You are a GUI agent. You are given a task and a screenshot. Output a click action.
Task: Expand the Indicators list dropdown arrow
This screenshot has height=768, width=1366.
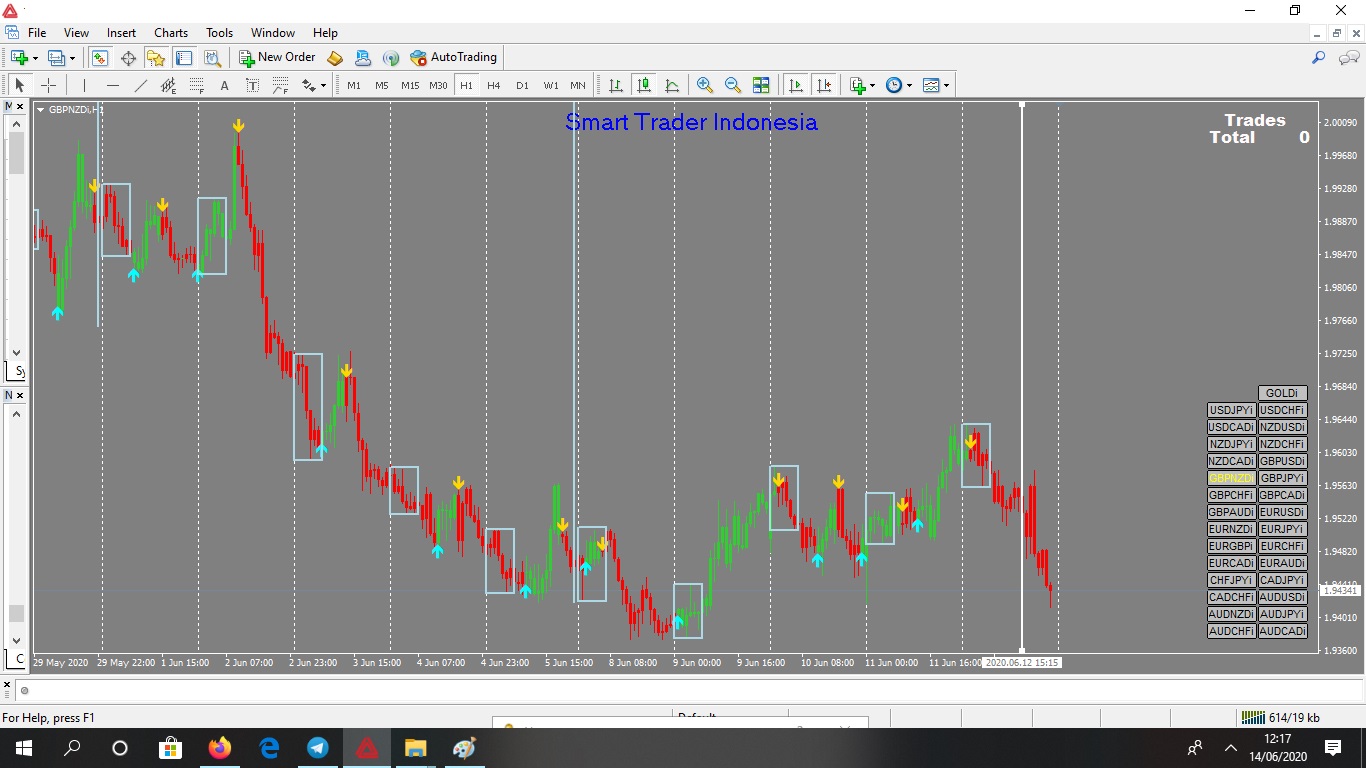(x=873, y=86)
